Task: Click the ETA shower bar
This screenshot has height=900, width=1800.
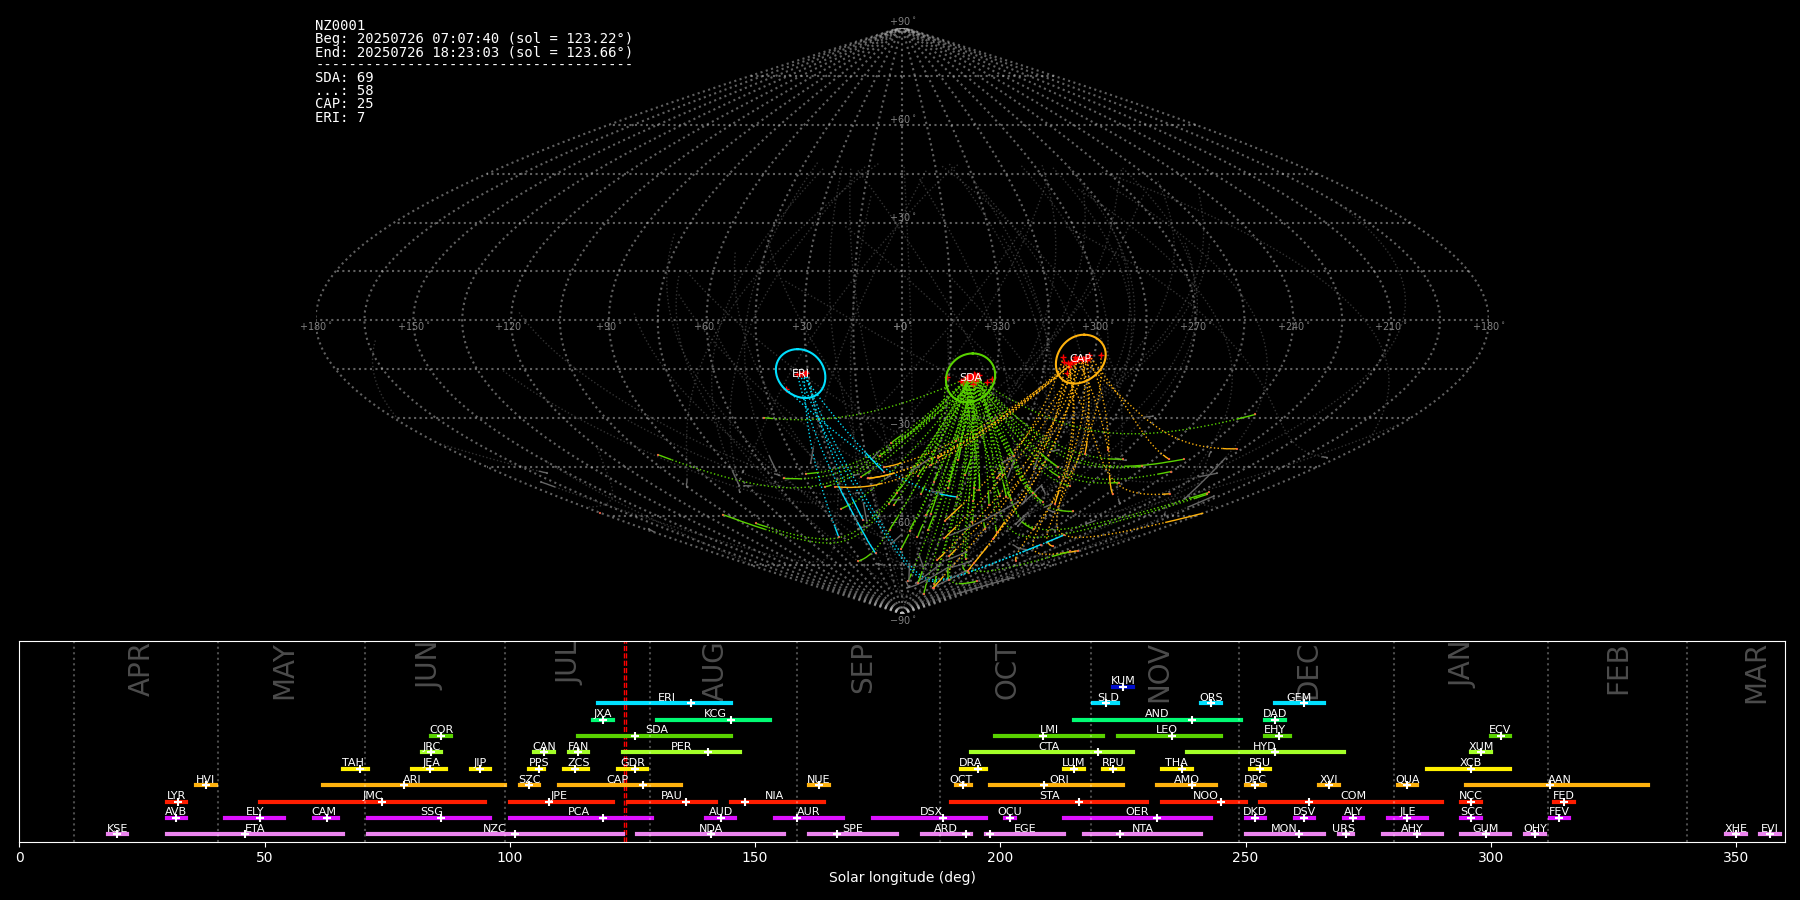Action: tap(255, 834)
